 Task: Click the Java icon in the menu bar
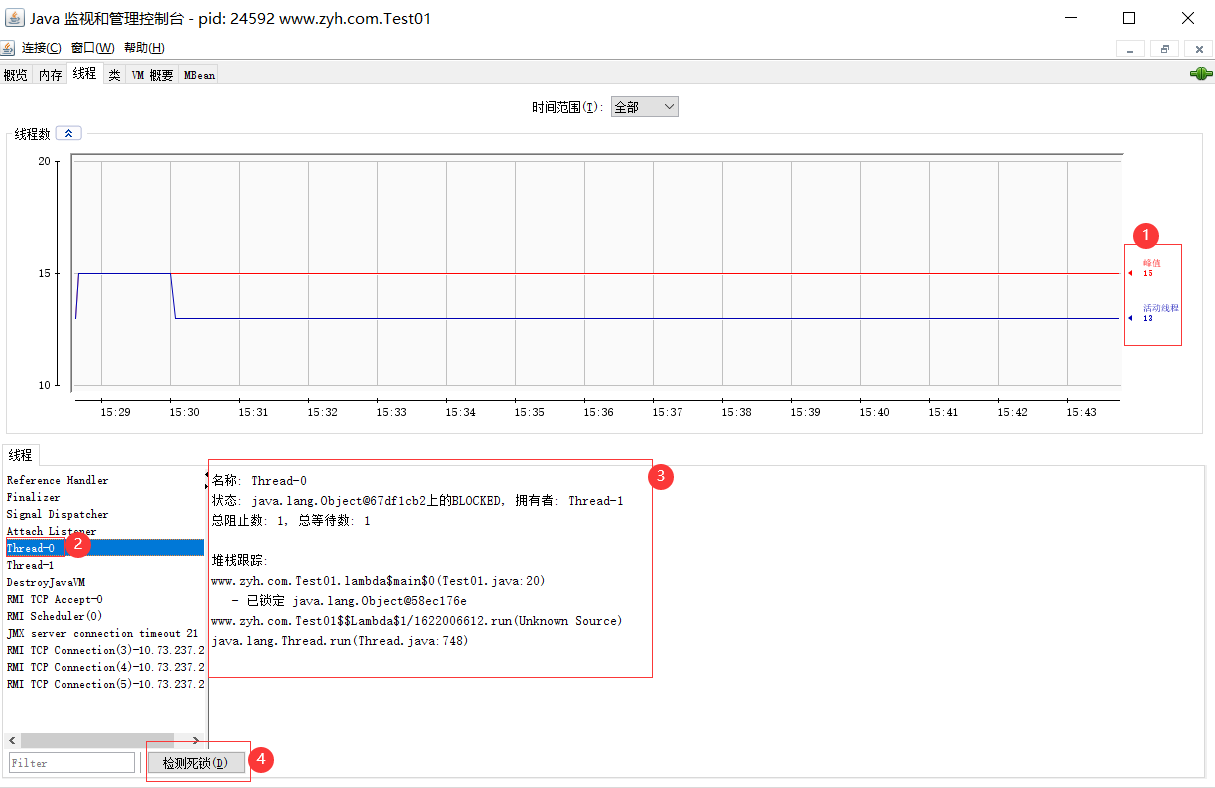8,48
